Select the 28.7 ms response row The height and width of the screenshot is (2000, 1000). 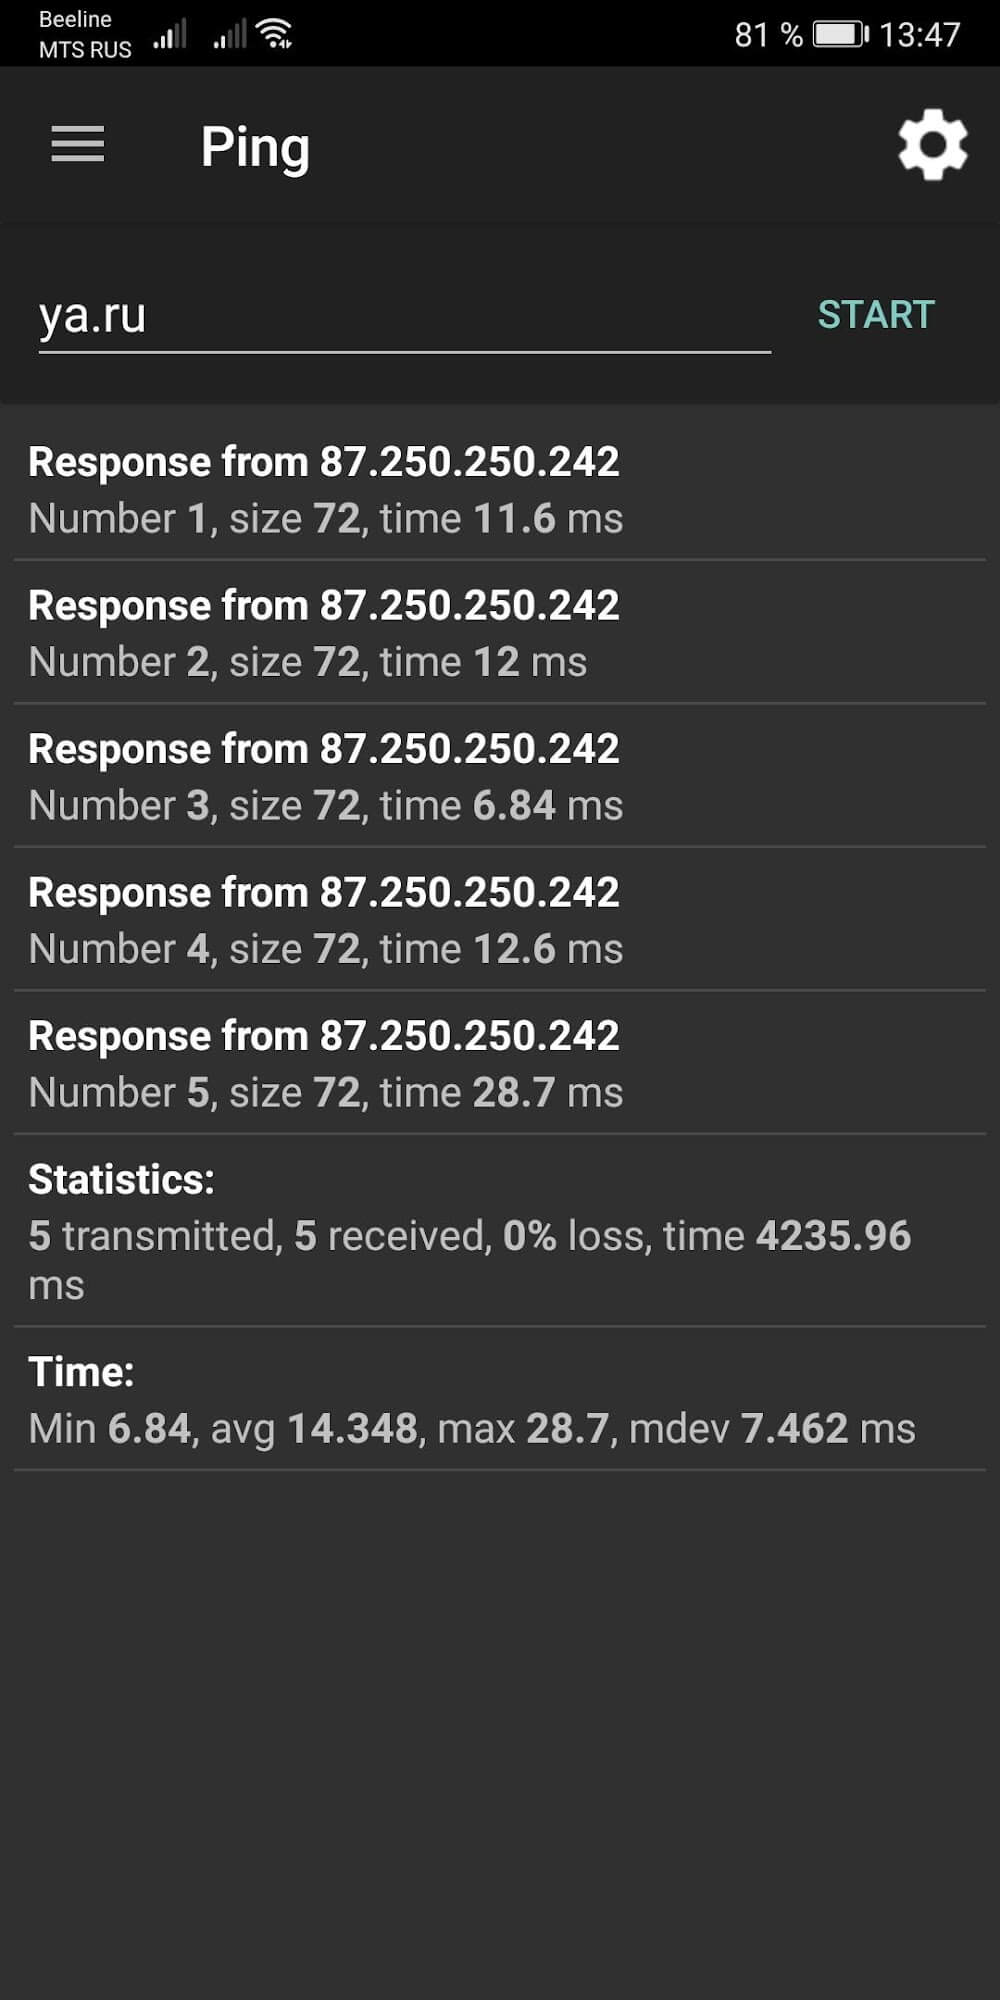click(500, 1064)
